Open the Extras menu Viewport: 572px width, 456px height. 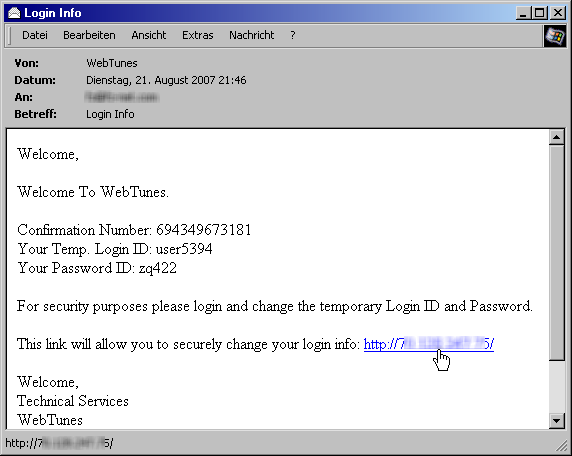click(x=197, y=35)
